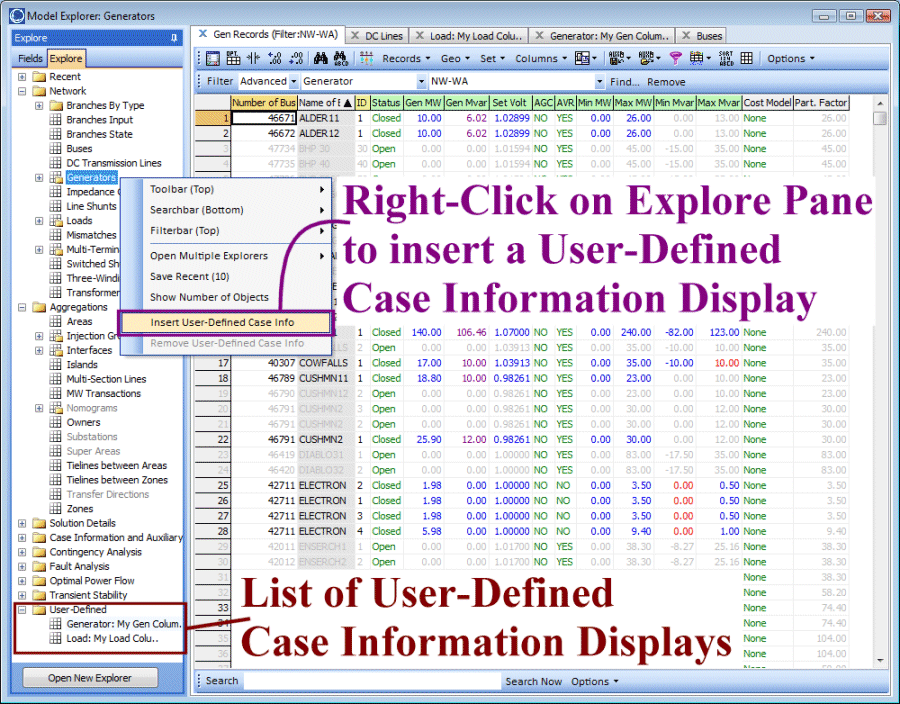This screenshot has height=704, width=900.
Task: Open the Advanced filter type dropdown
Action: click(x=295, y=82)
